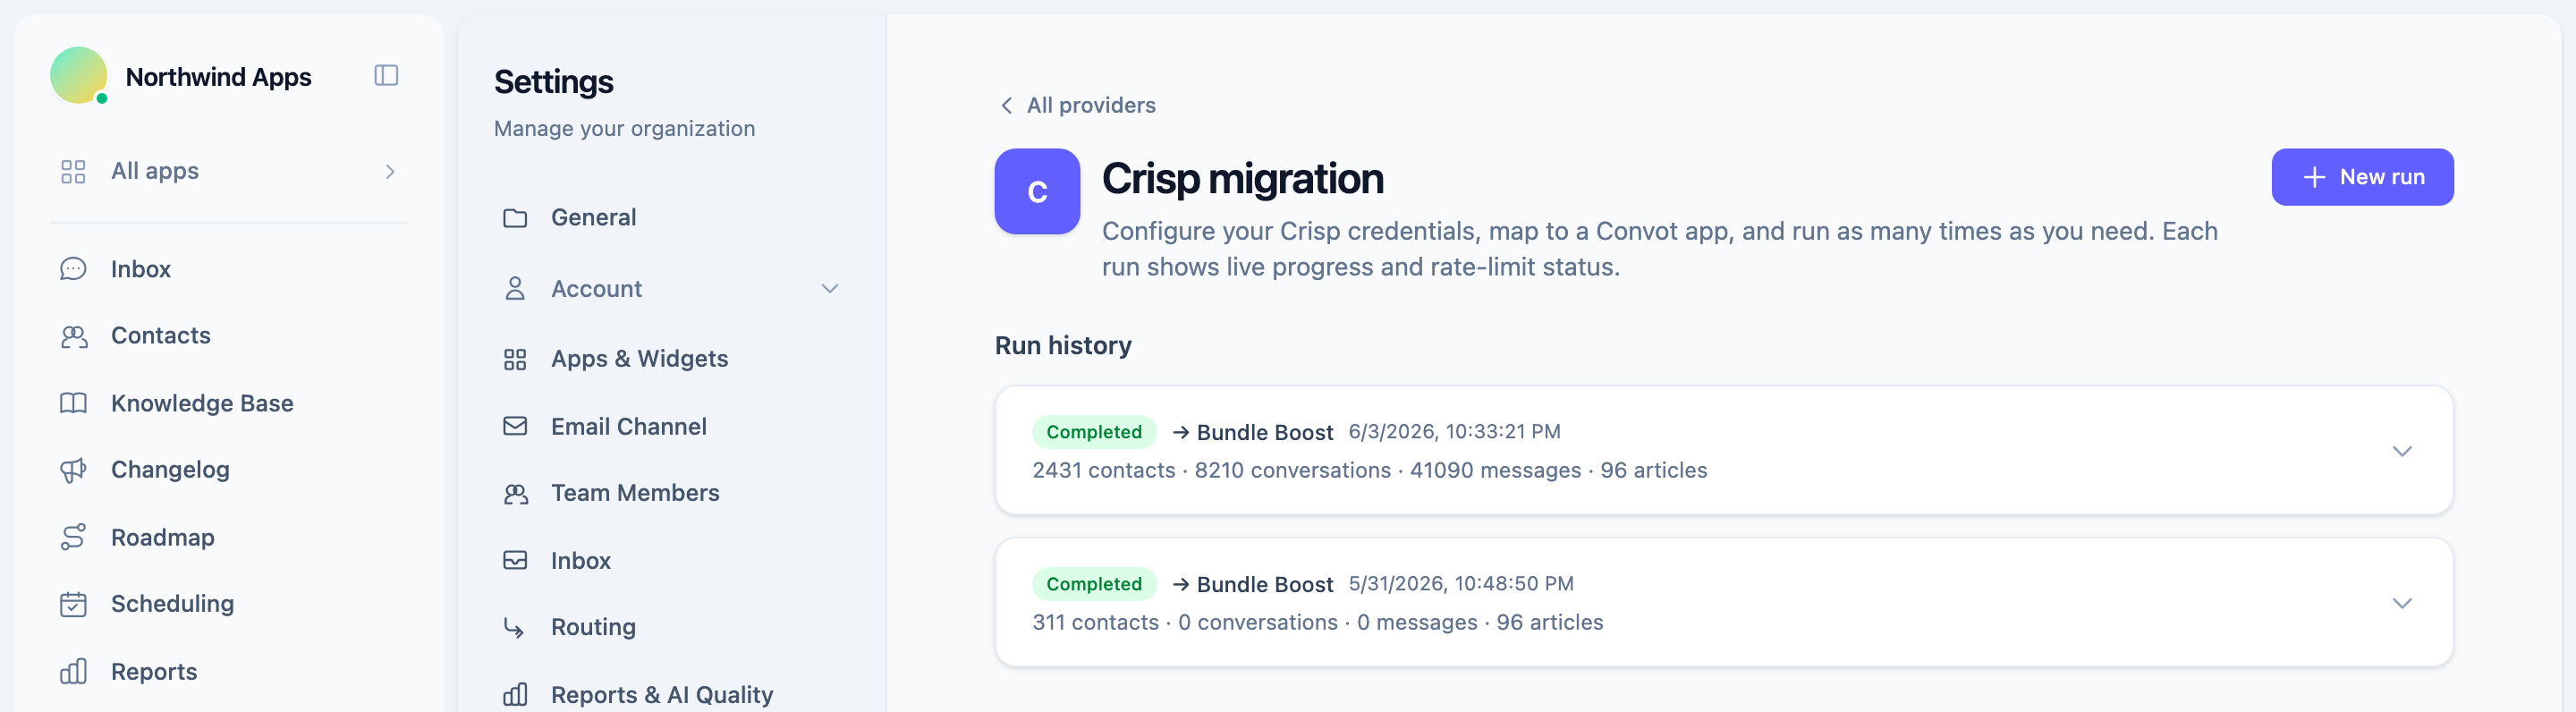Click the Knowledge Base book icon
The width and height of the screenshot is (2576, 712).
(73, 403)
